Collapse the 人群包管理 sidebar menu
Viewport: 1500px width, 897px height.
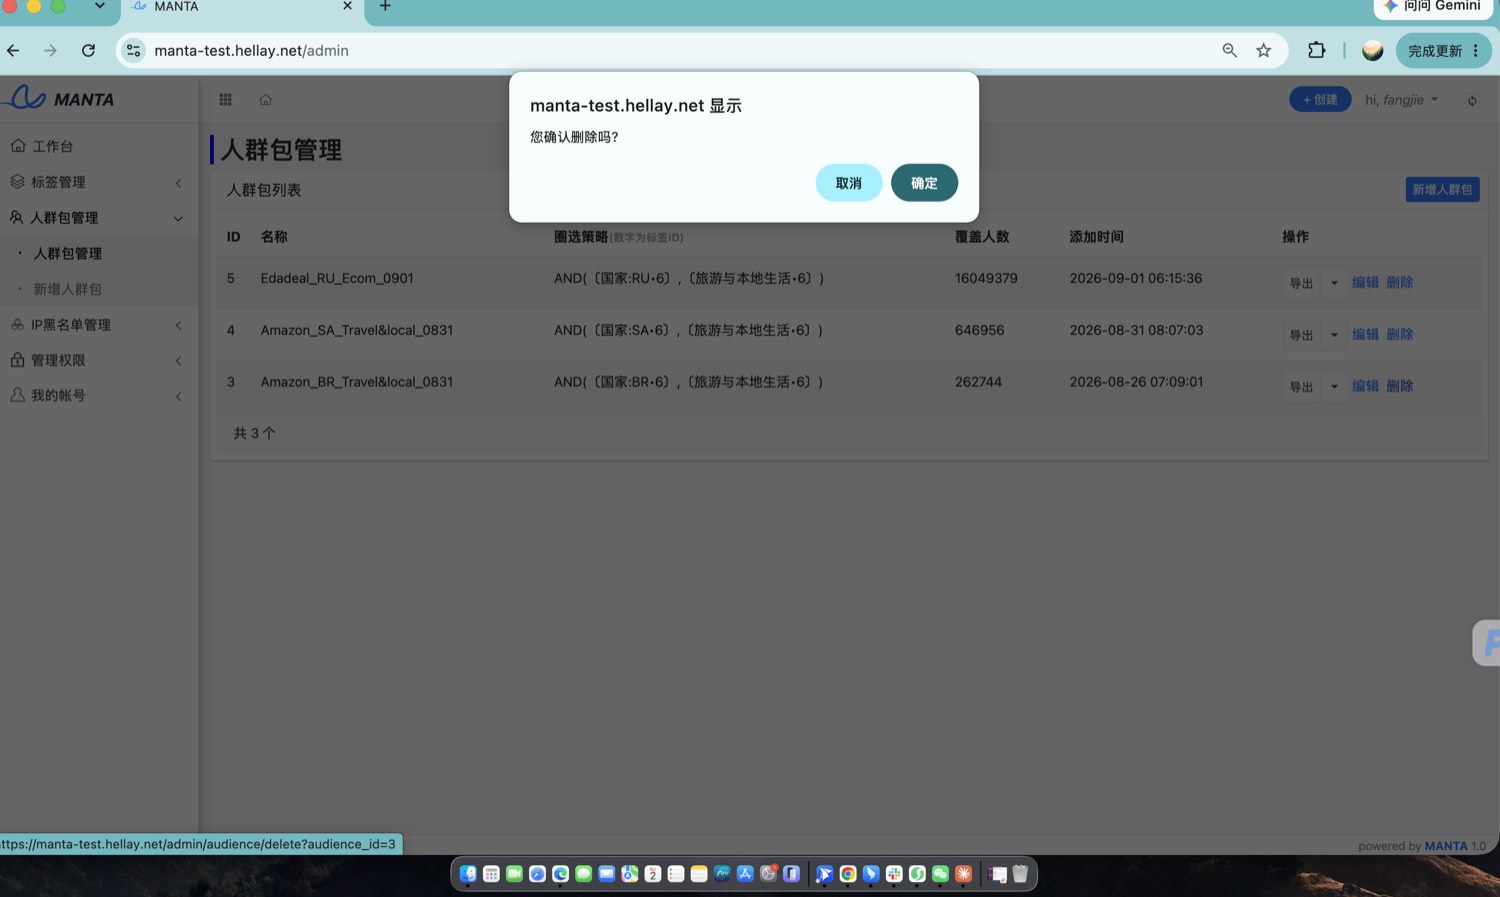98,217
